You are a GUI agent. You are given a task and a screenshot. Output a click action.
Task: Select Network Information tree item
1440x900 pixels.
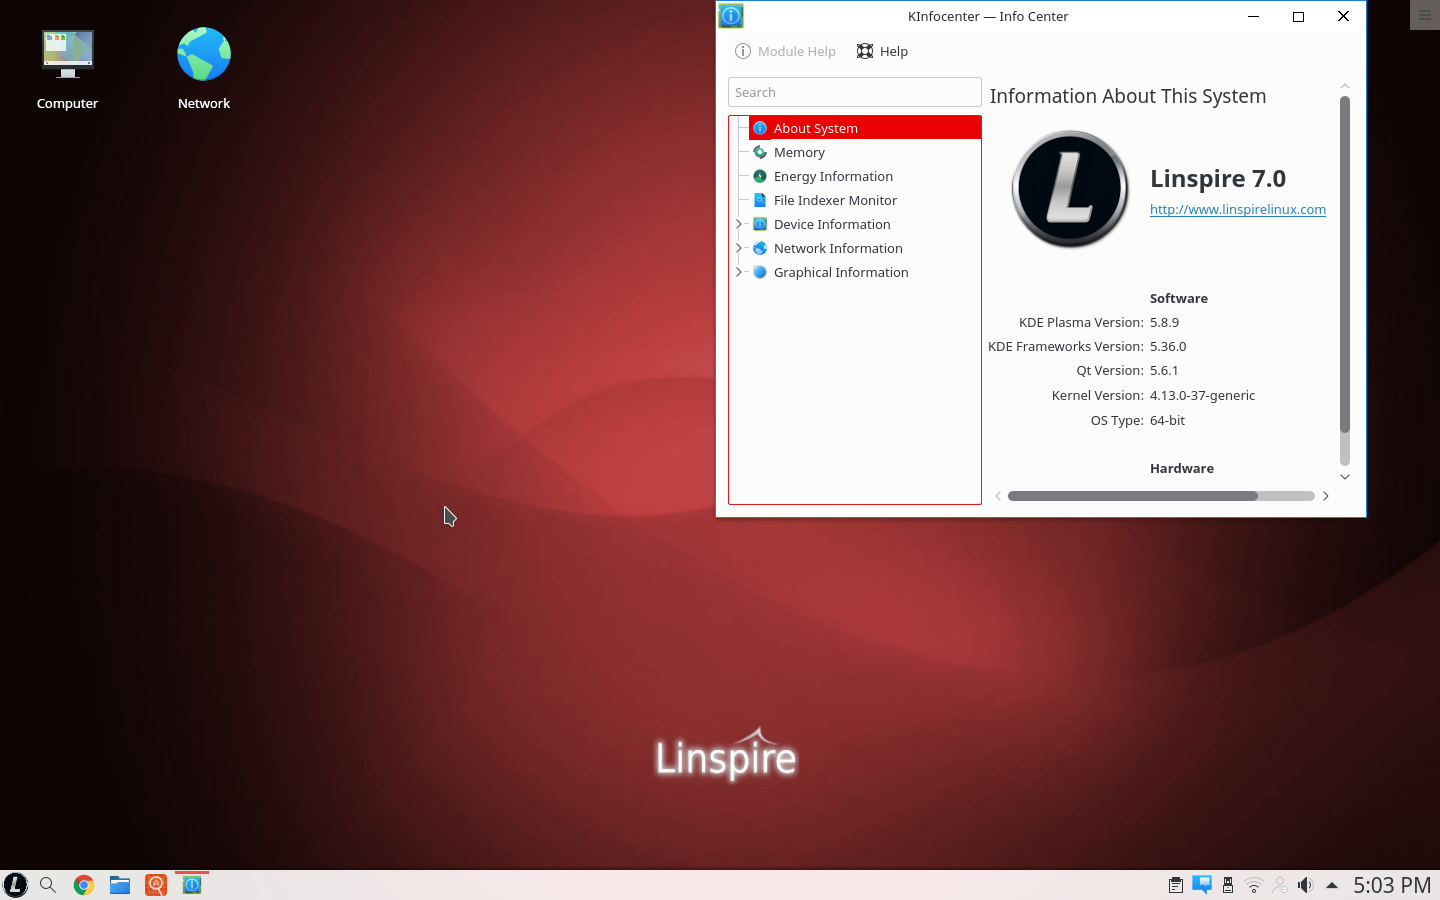838,248
